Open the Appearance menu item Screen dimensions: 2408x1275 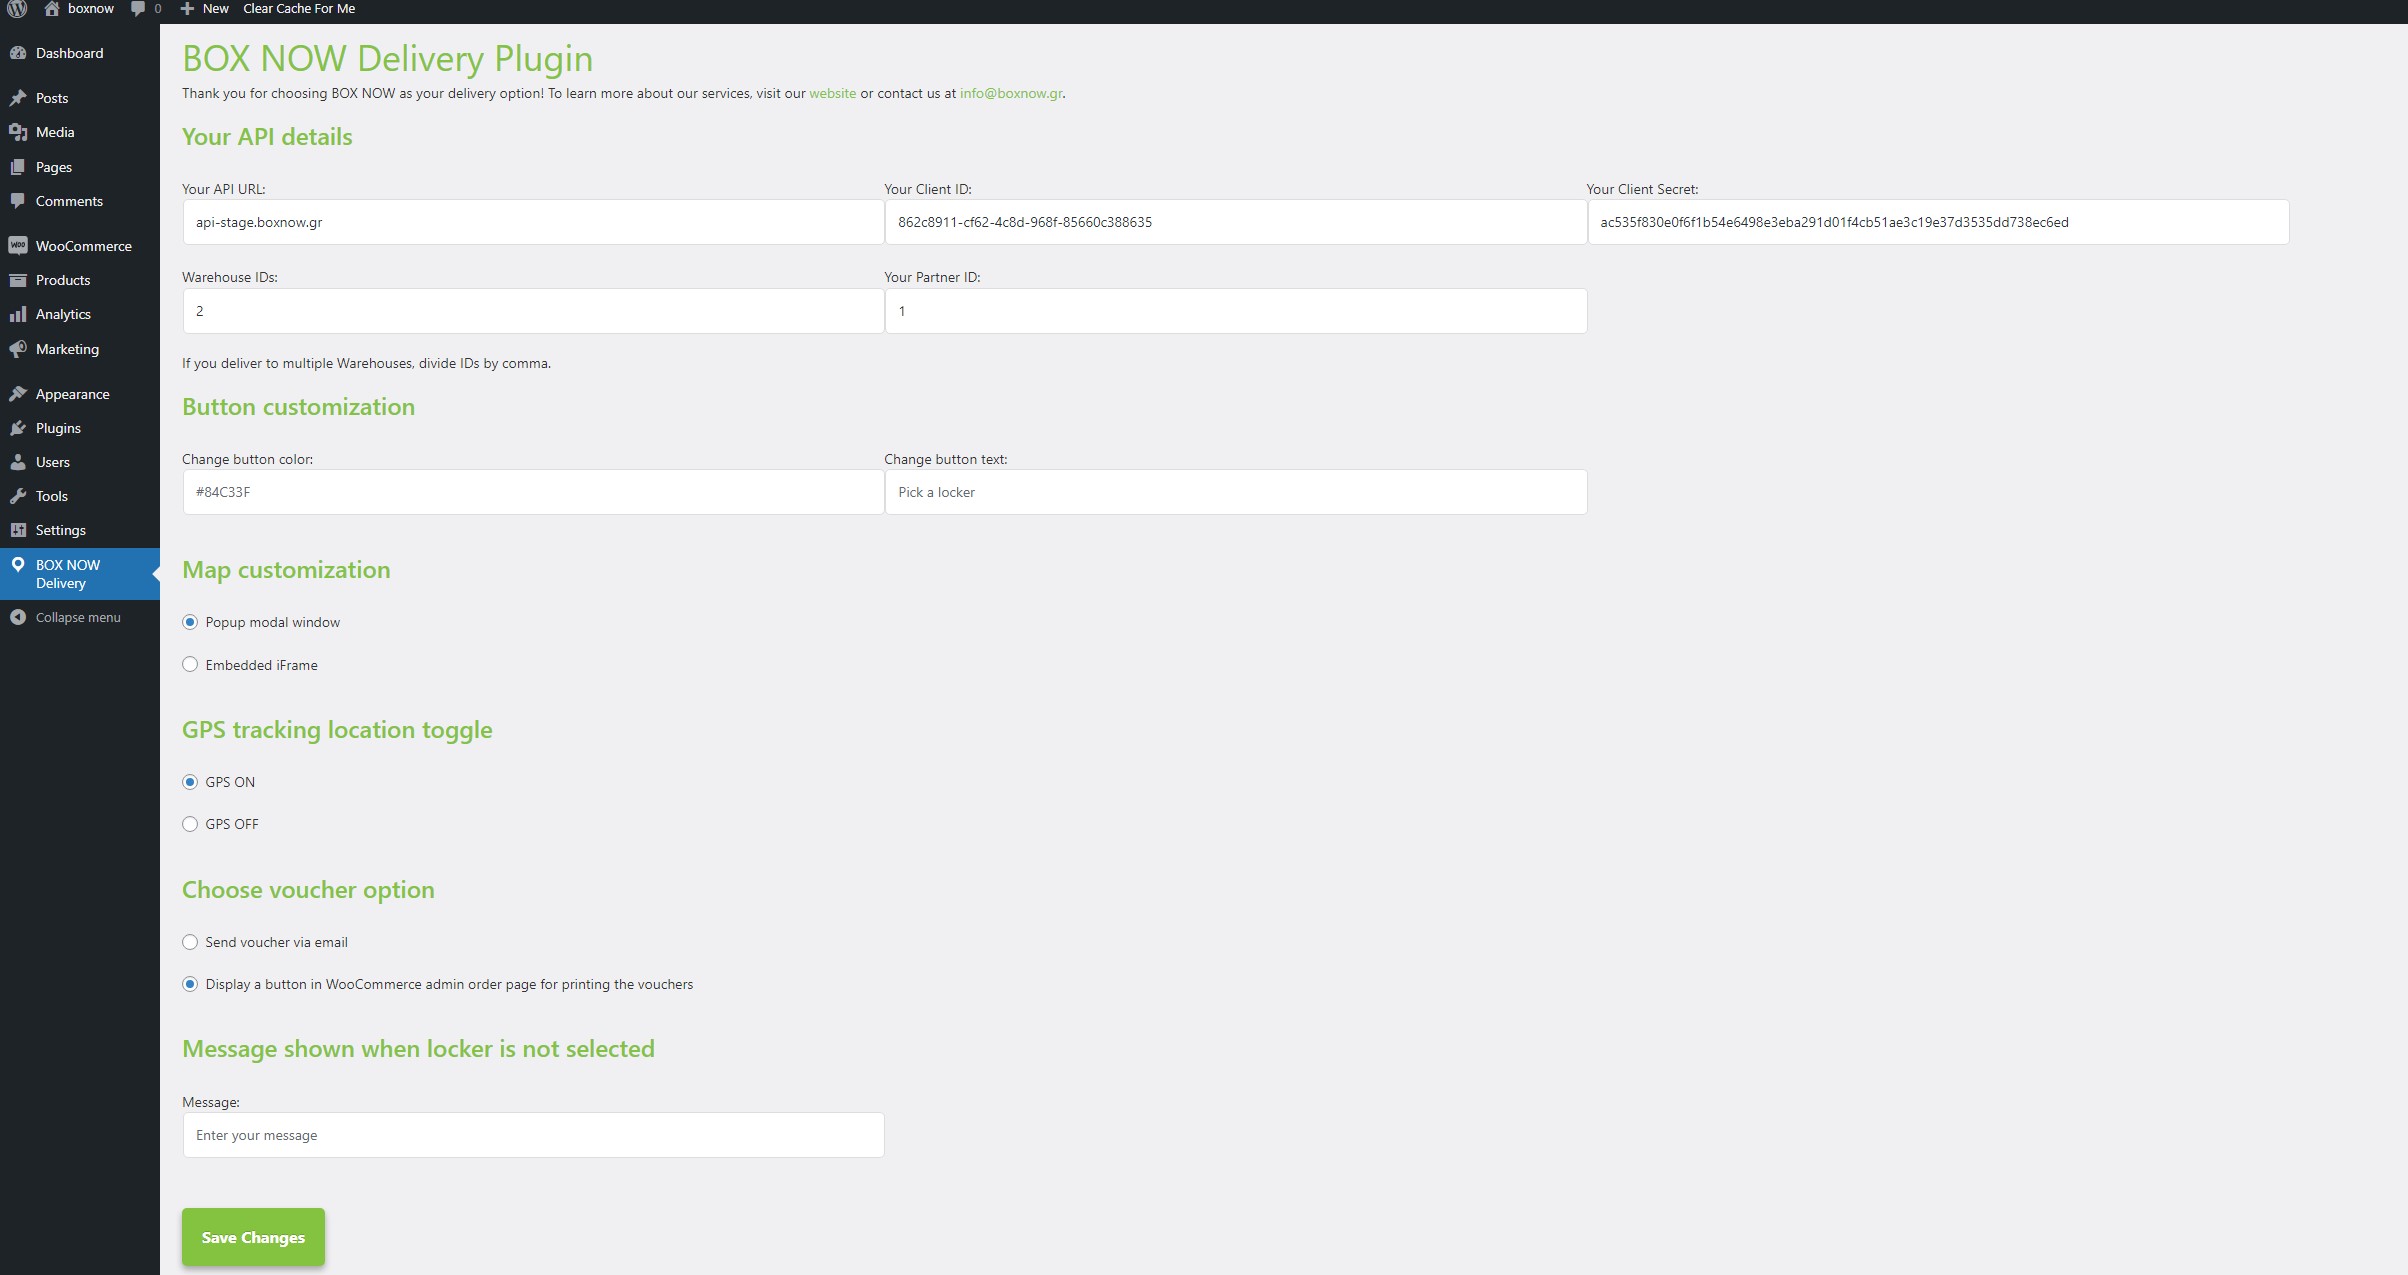(72, 394)
